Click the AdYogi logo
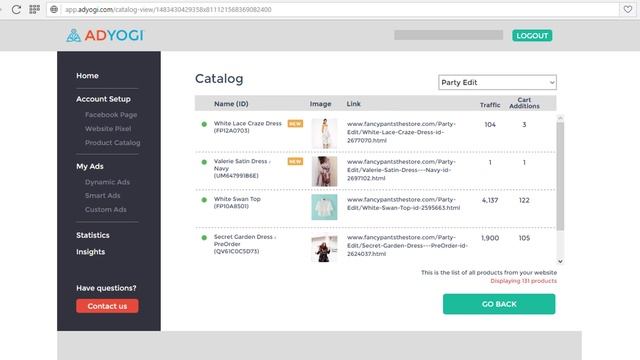Viewport: 640px width, 360px height. 105,36
